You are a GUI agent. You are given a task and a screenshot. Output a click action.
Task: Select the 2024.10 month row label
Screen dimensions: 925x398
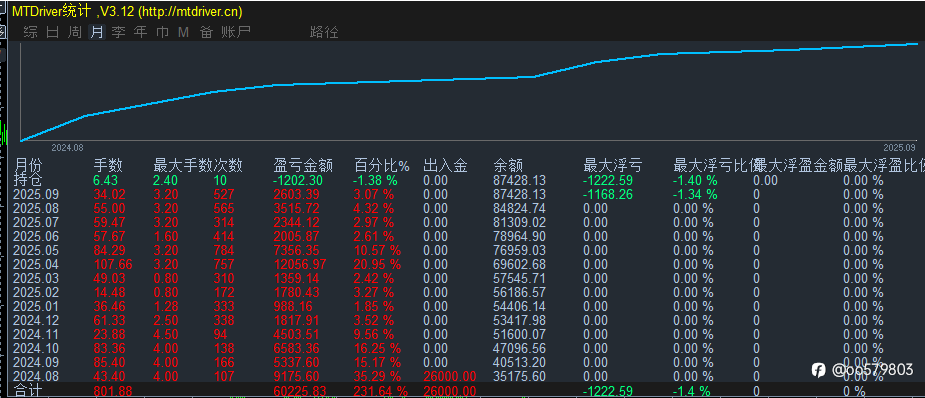pyautogui.click(x=35, y=348)
